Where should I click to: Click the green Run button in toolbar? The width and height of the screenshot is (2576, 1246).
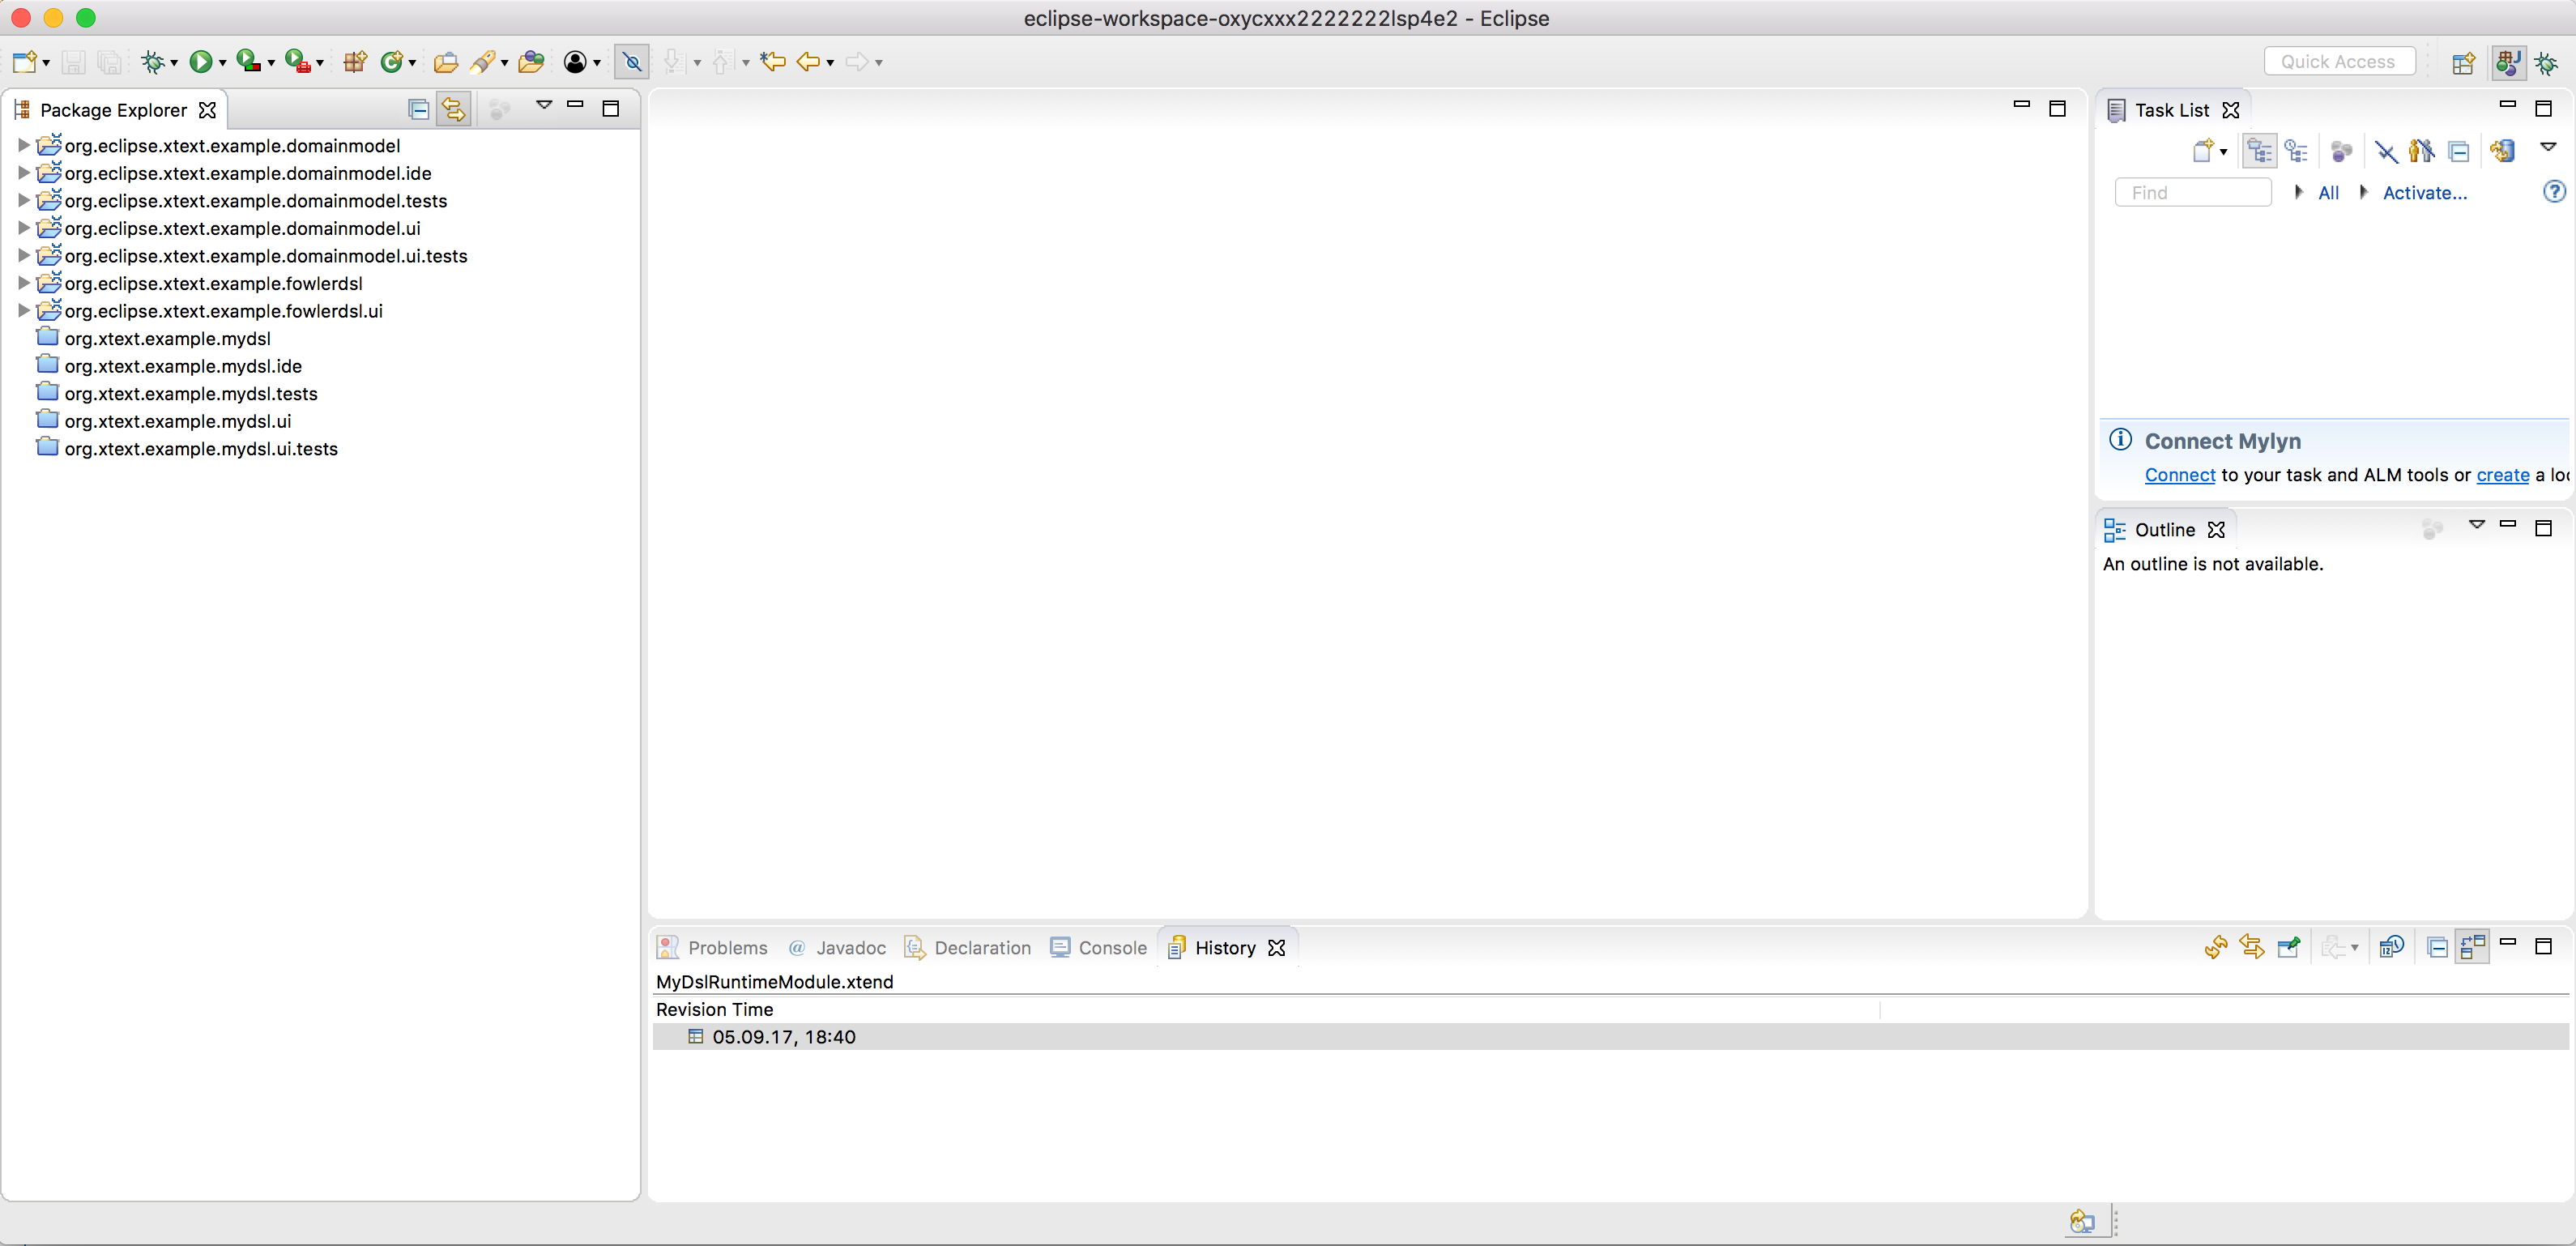click(200, 62)
